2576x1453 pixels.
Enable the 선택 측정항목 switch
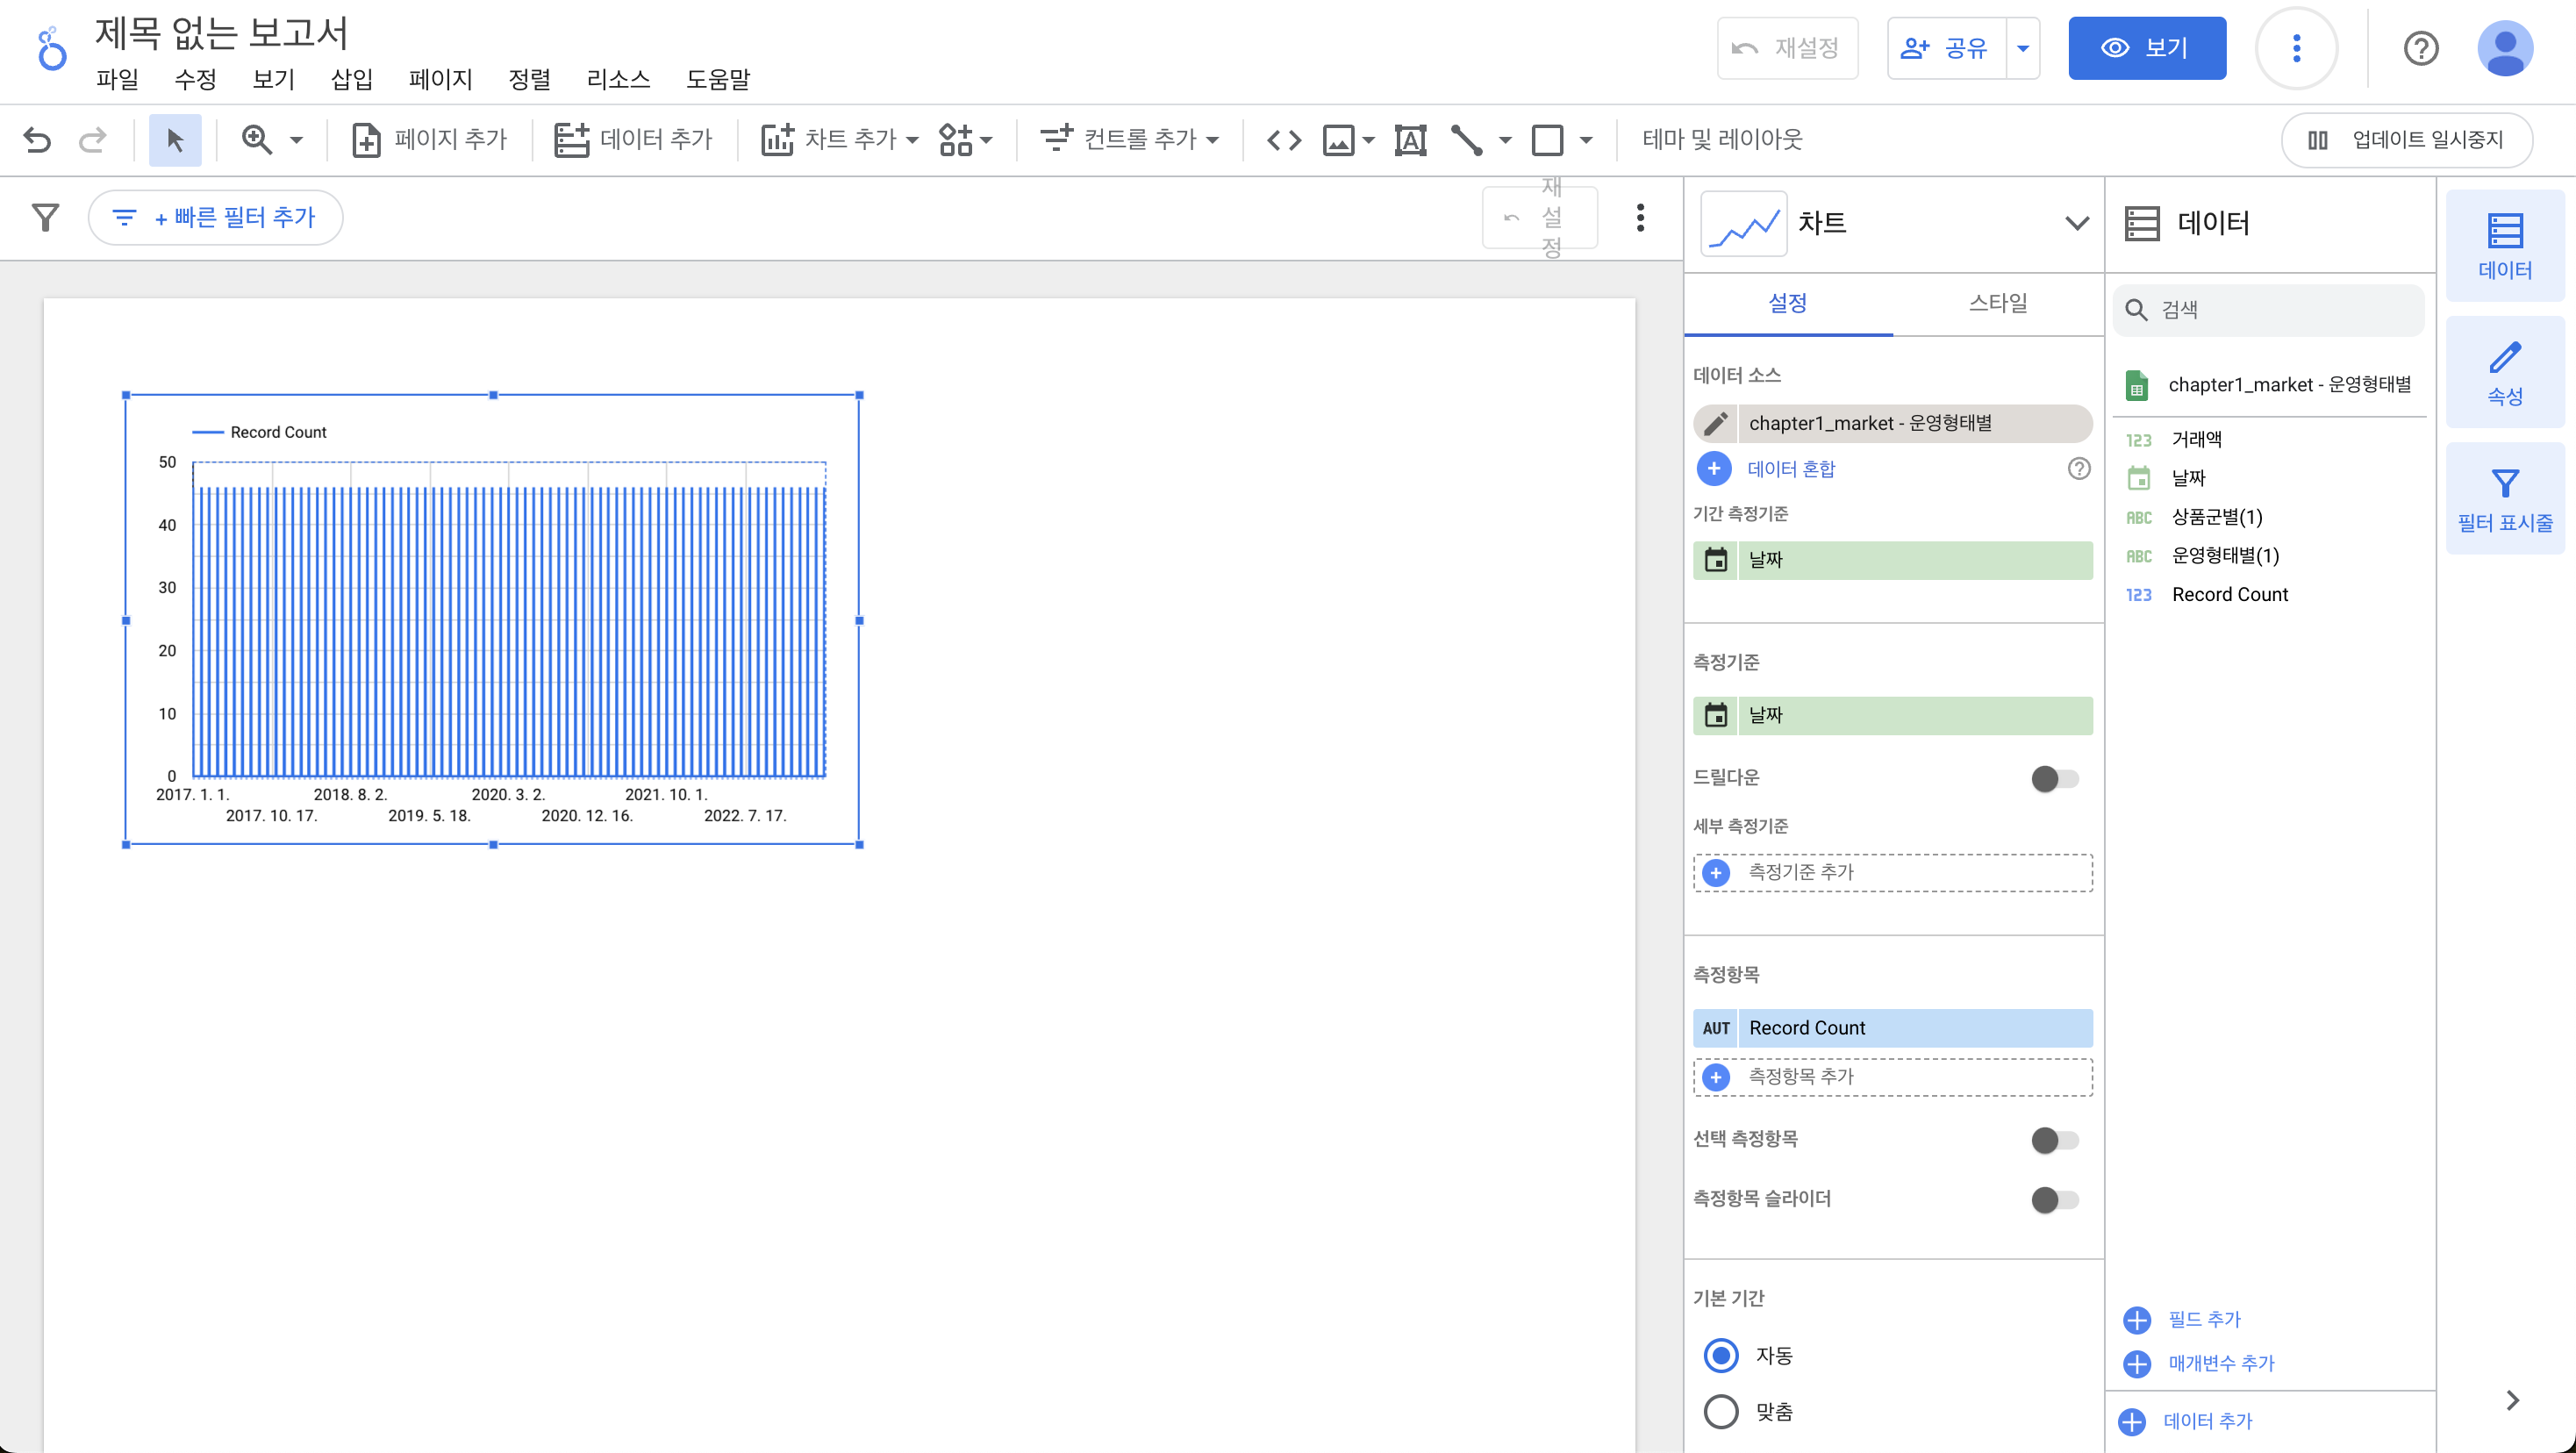[2054, 1139]
